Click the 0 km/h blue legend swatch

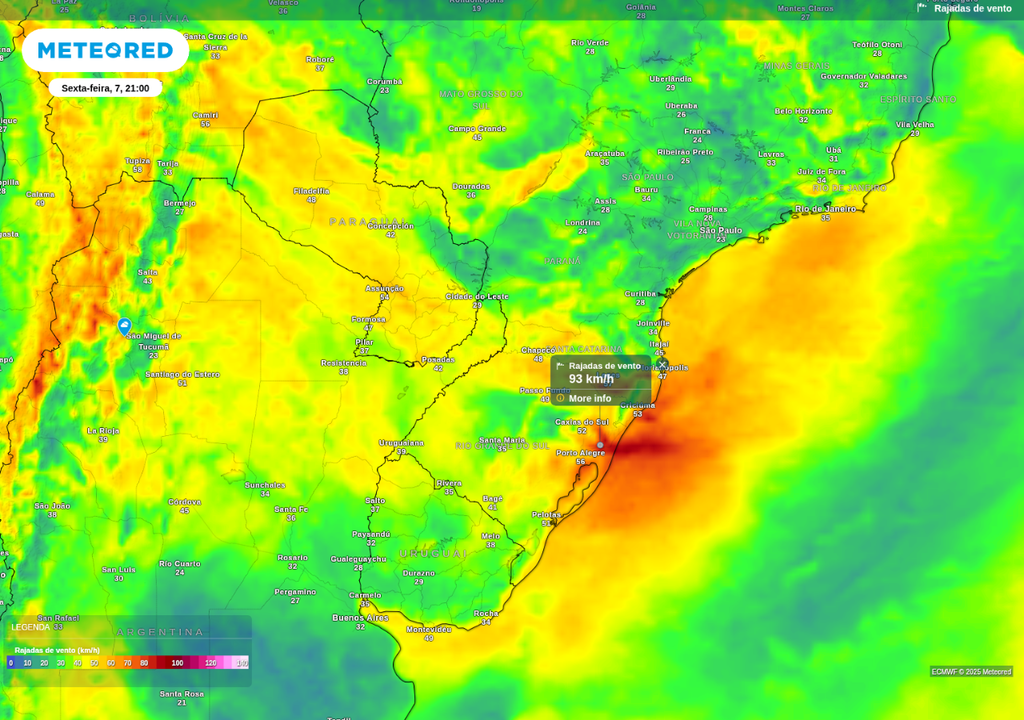(11, 662)
